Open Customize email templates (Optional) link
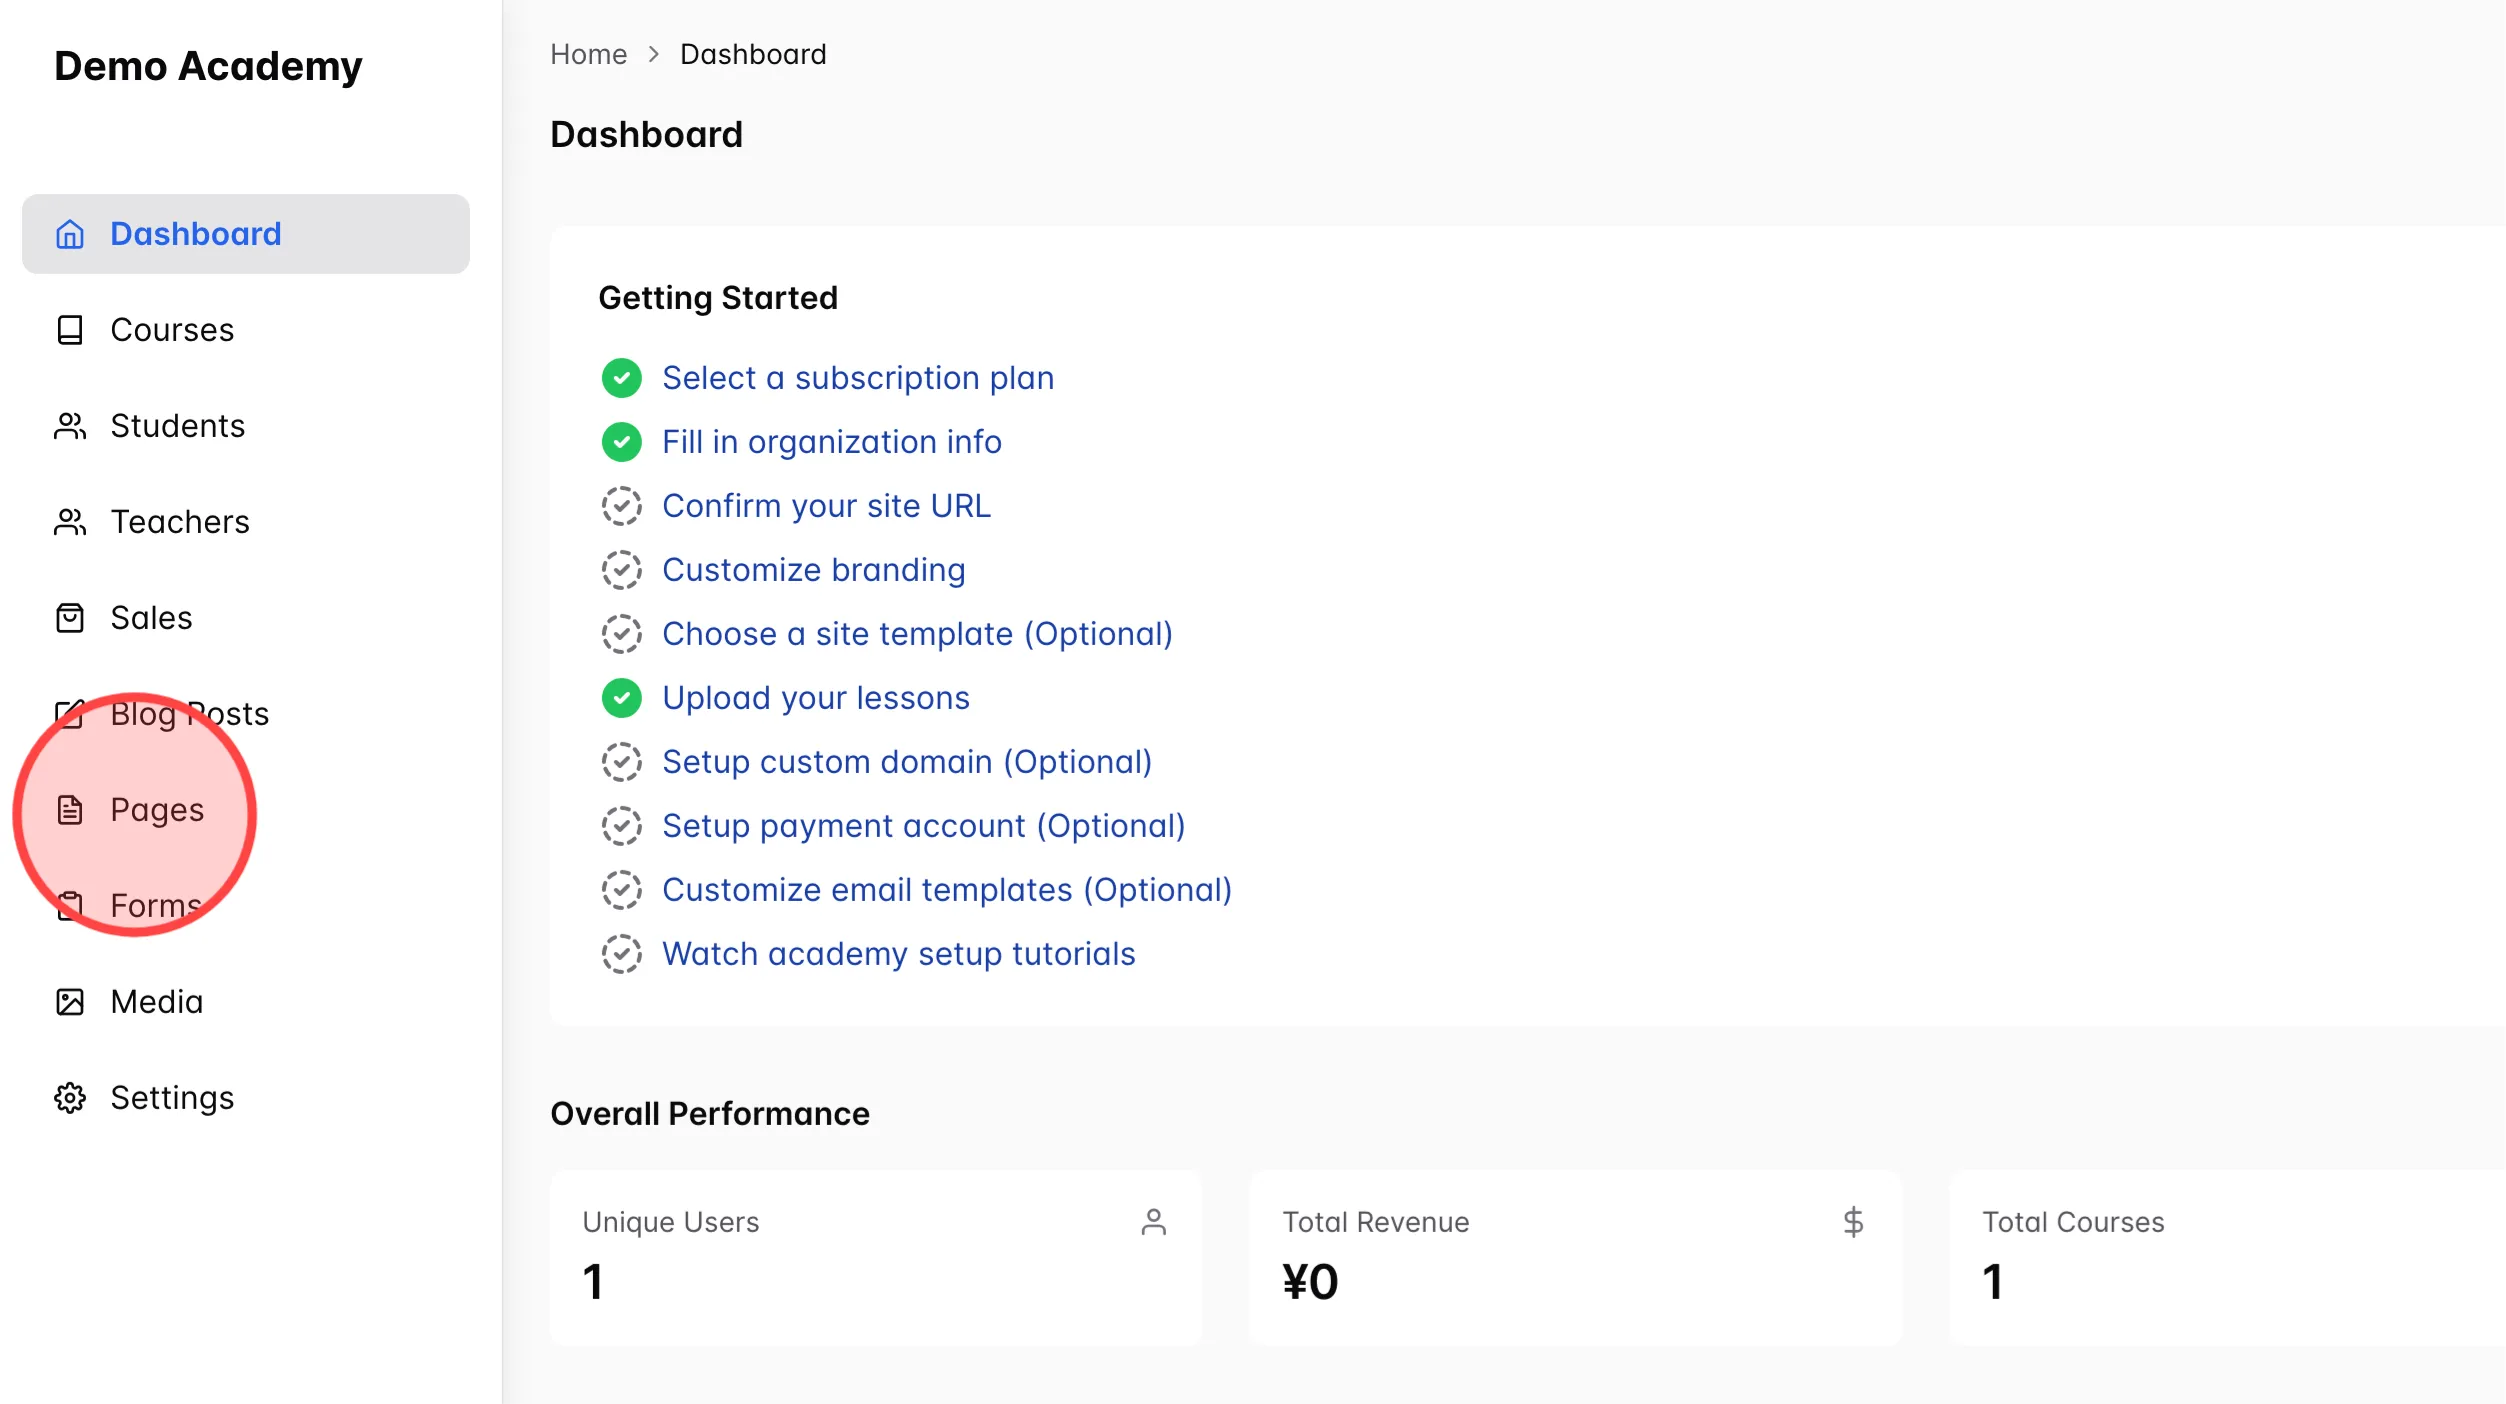The height and width of the screenshot is (1404, 2506). click(x=947, y=890)
